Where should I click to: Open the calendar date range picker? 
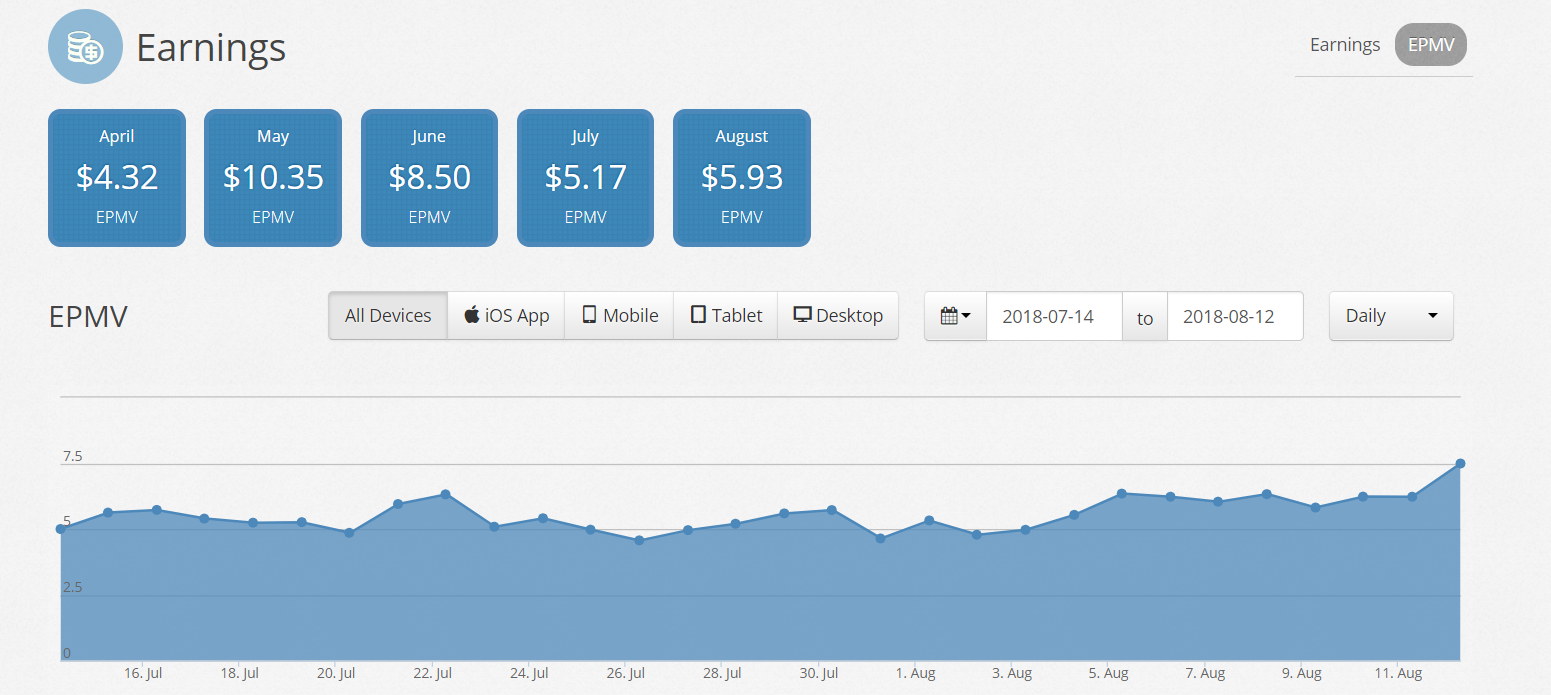[955, 316]
